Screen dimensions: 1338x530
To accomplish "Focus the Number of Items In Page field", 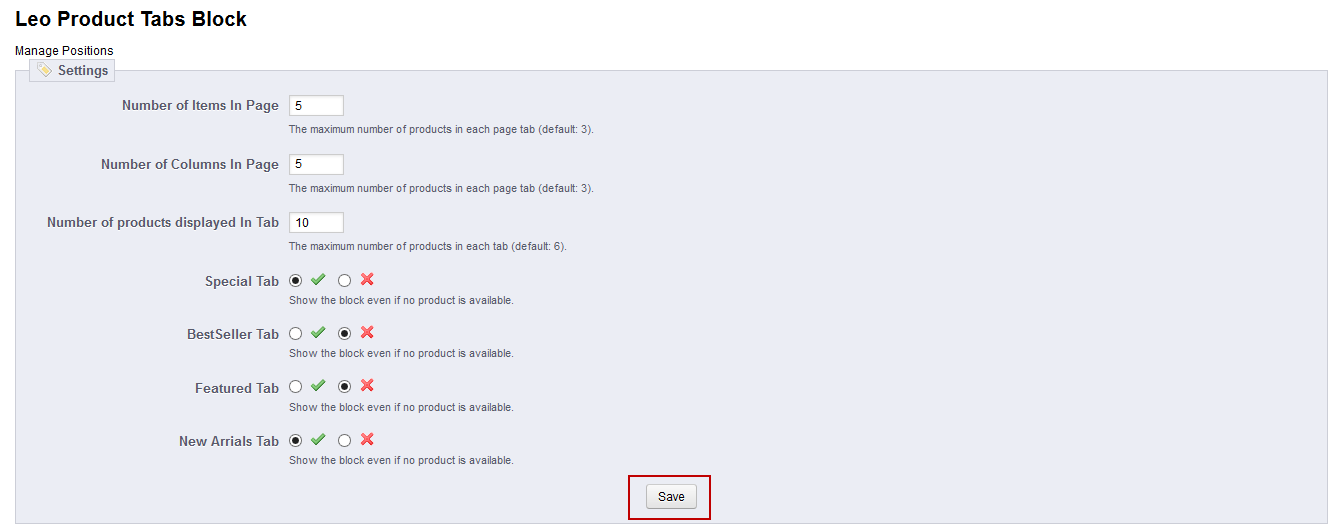I will (x=316, y=106).
